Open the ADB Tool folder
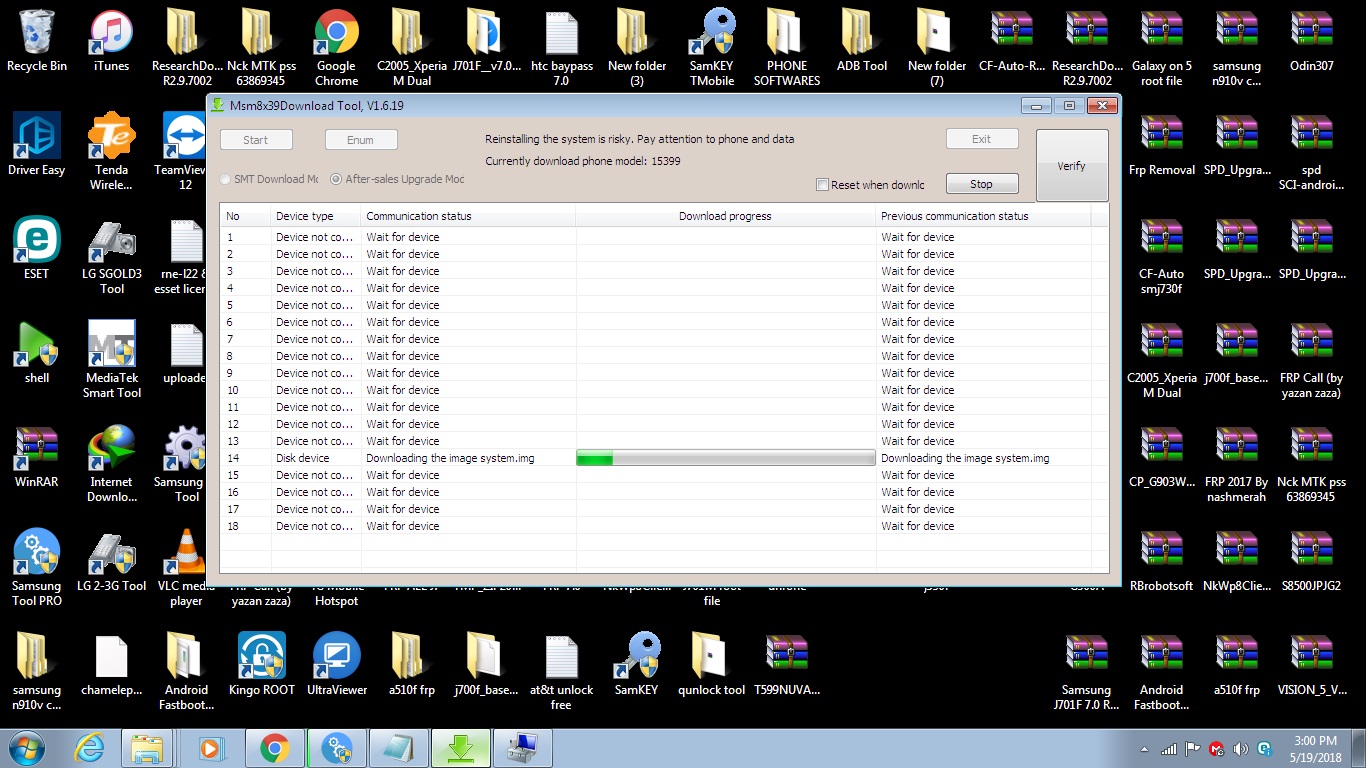The image size is (1366, 768). 862,42
